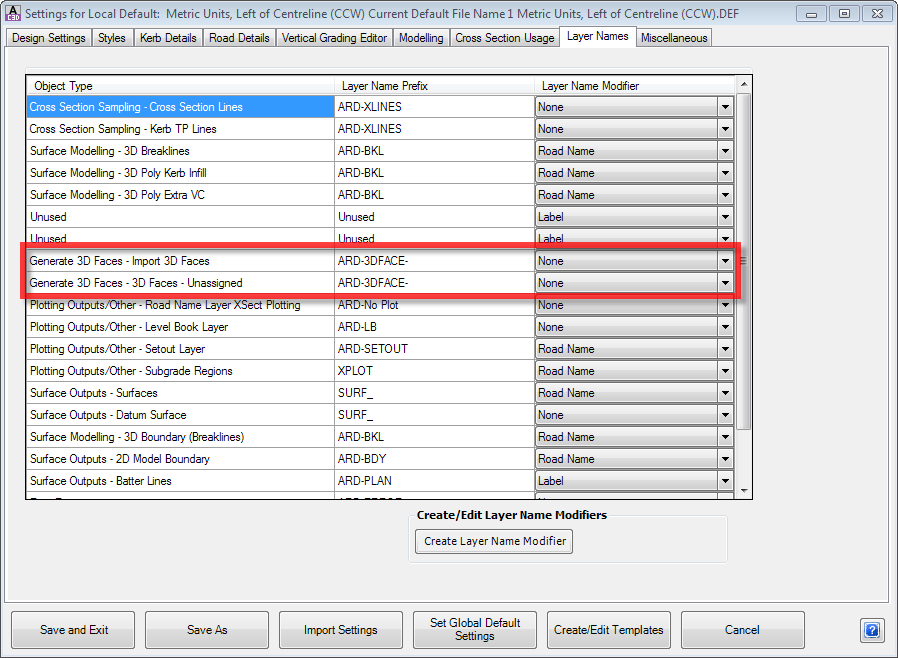Open Create/Edit Templates

coord(609,630)
